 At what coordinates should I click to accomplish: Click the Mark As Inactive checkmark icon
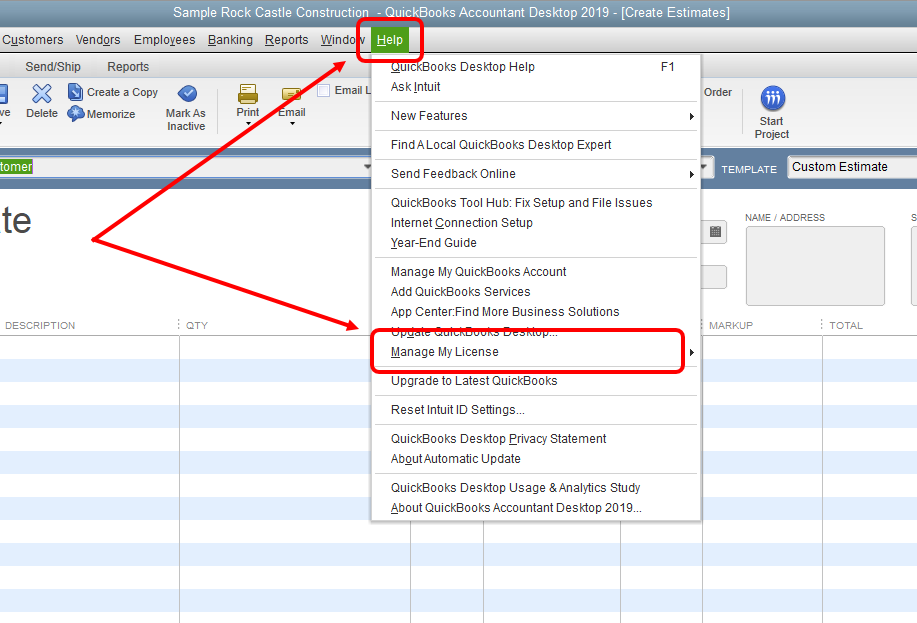187,93
